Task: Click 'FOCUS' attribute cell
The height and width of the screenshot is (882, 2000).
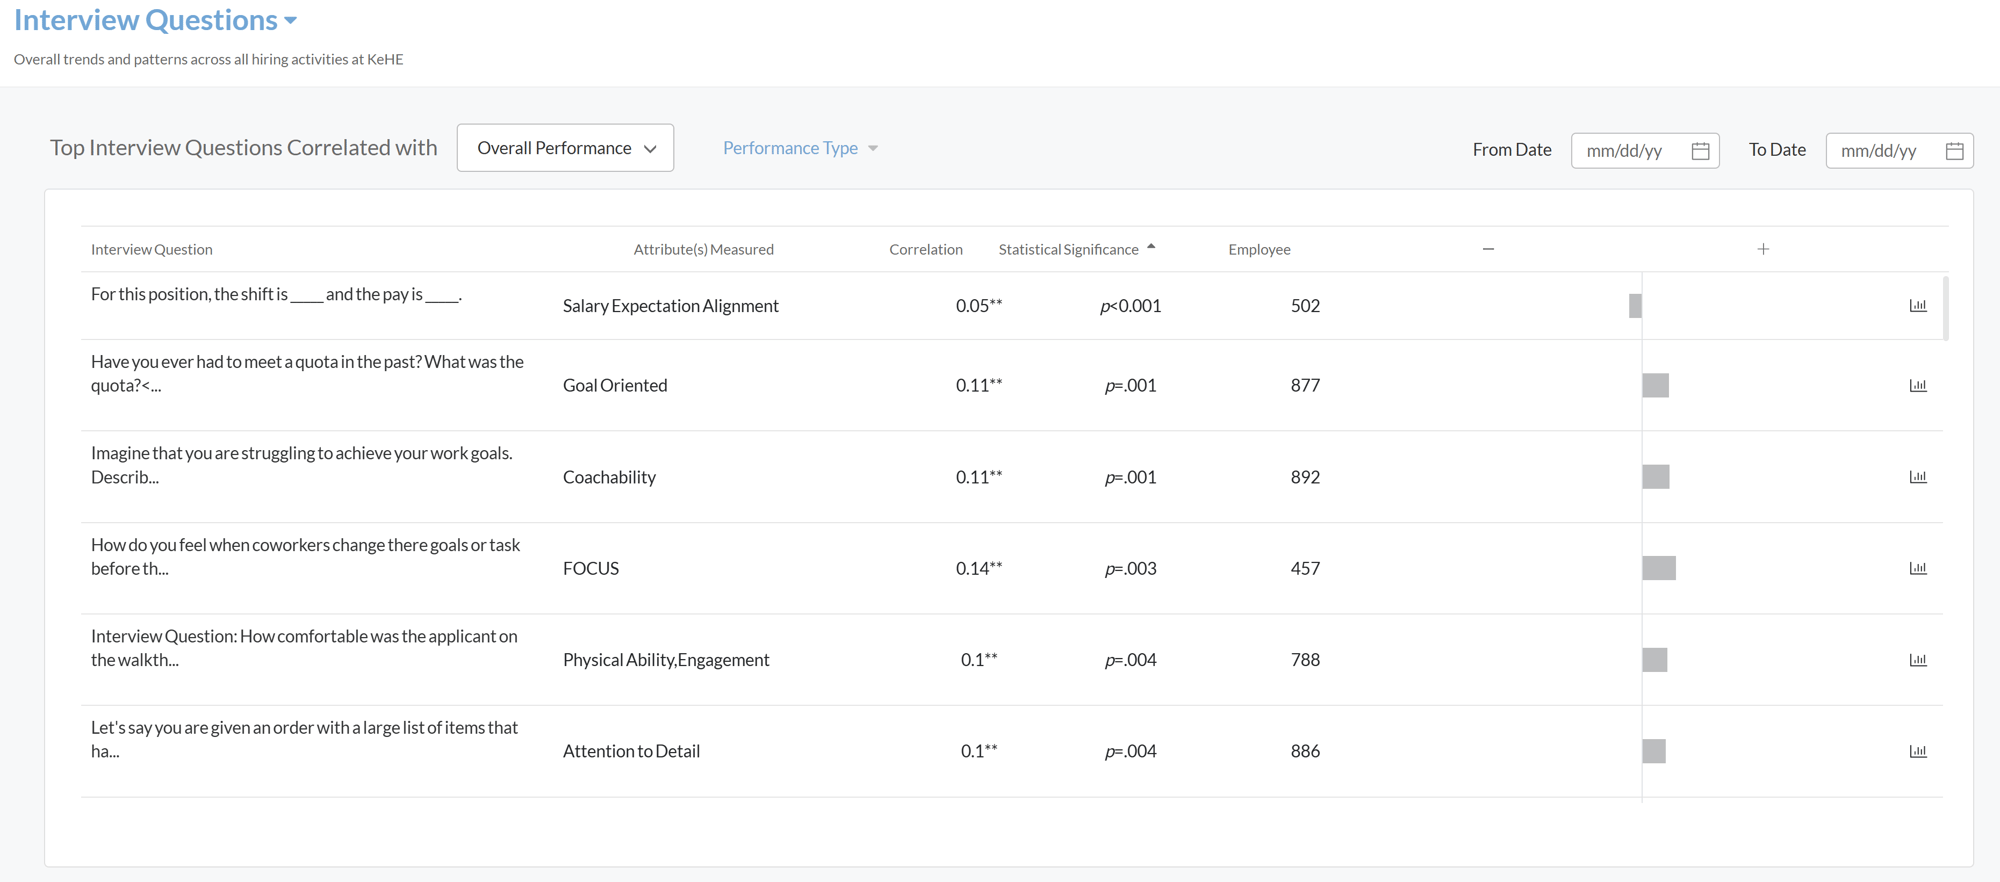Action: [x=591, y=569]
